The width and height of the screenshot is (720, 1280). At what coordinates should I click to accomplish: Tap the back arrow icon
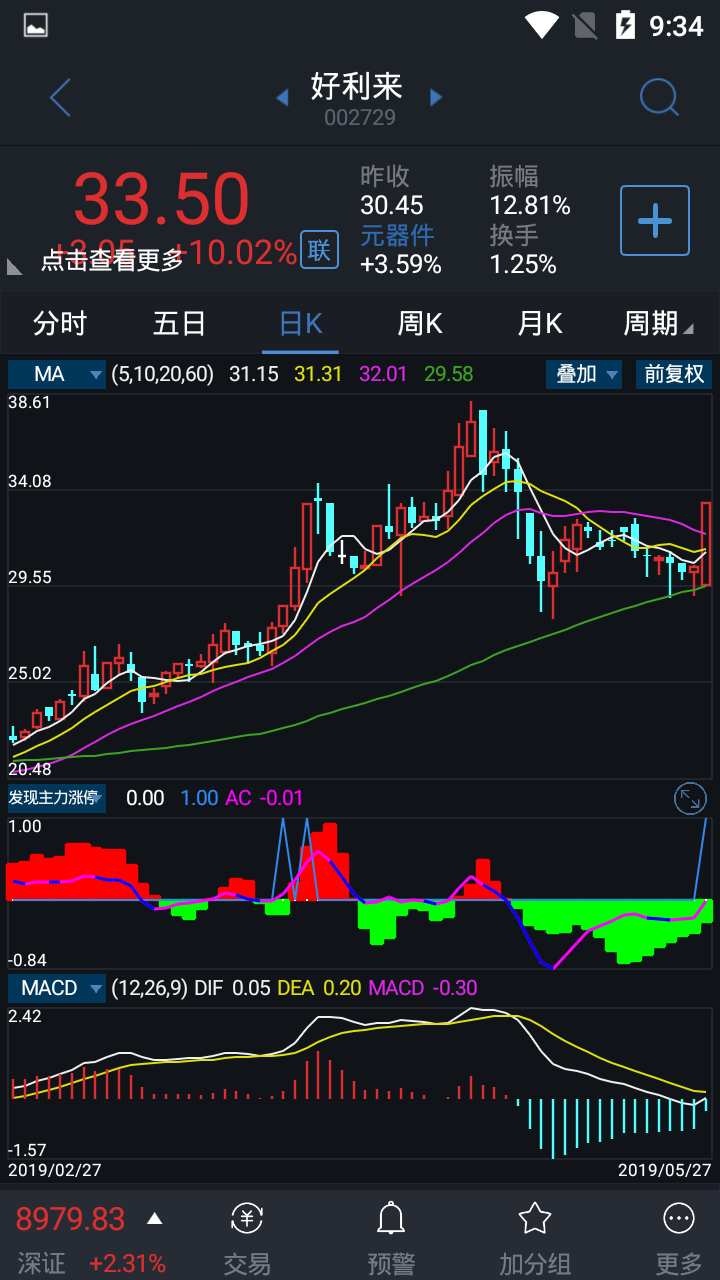click(x=60, y=98)
